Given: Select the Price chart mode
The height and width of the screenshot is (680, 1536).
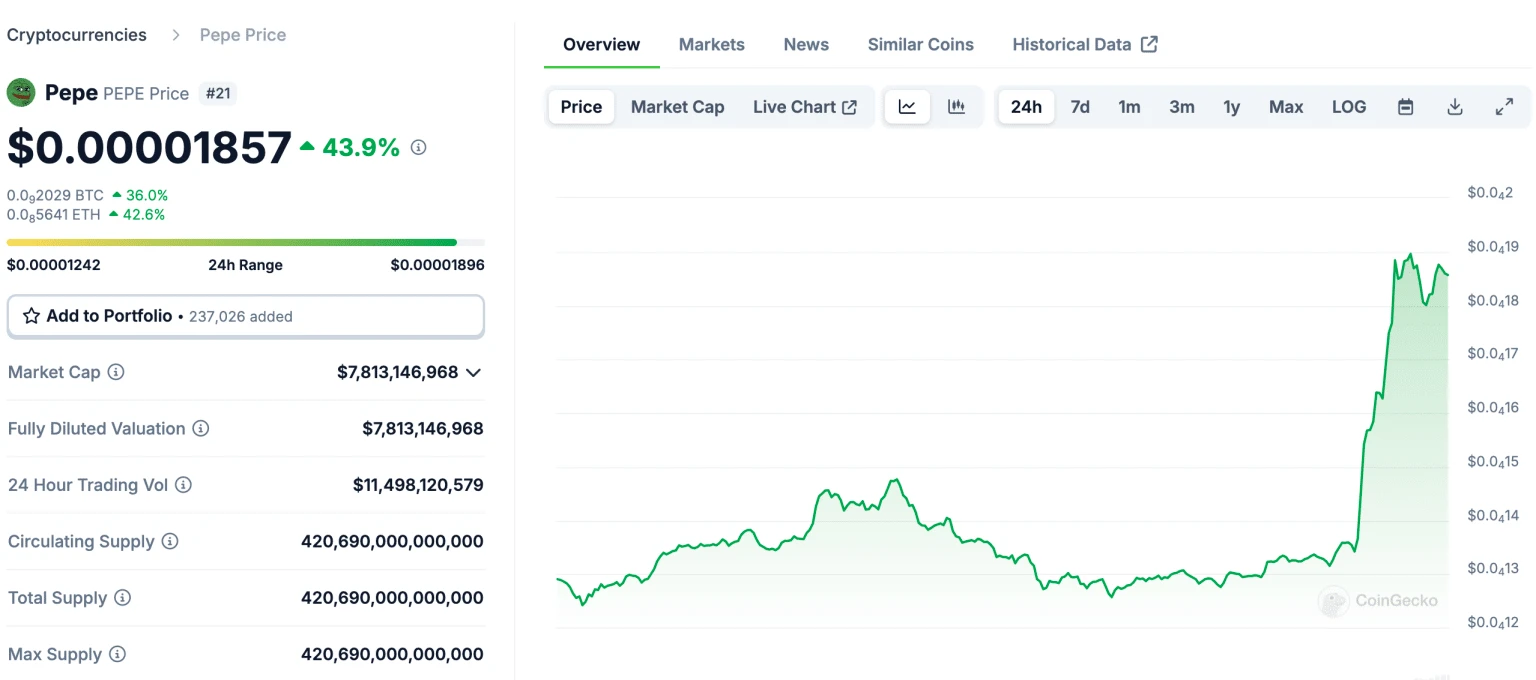Looking at the screenshot, I should (x=581, y=107).
